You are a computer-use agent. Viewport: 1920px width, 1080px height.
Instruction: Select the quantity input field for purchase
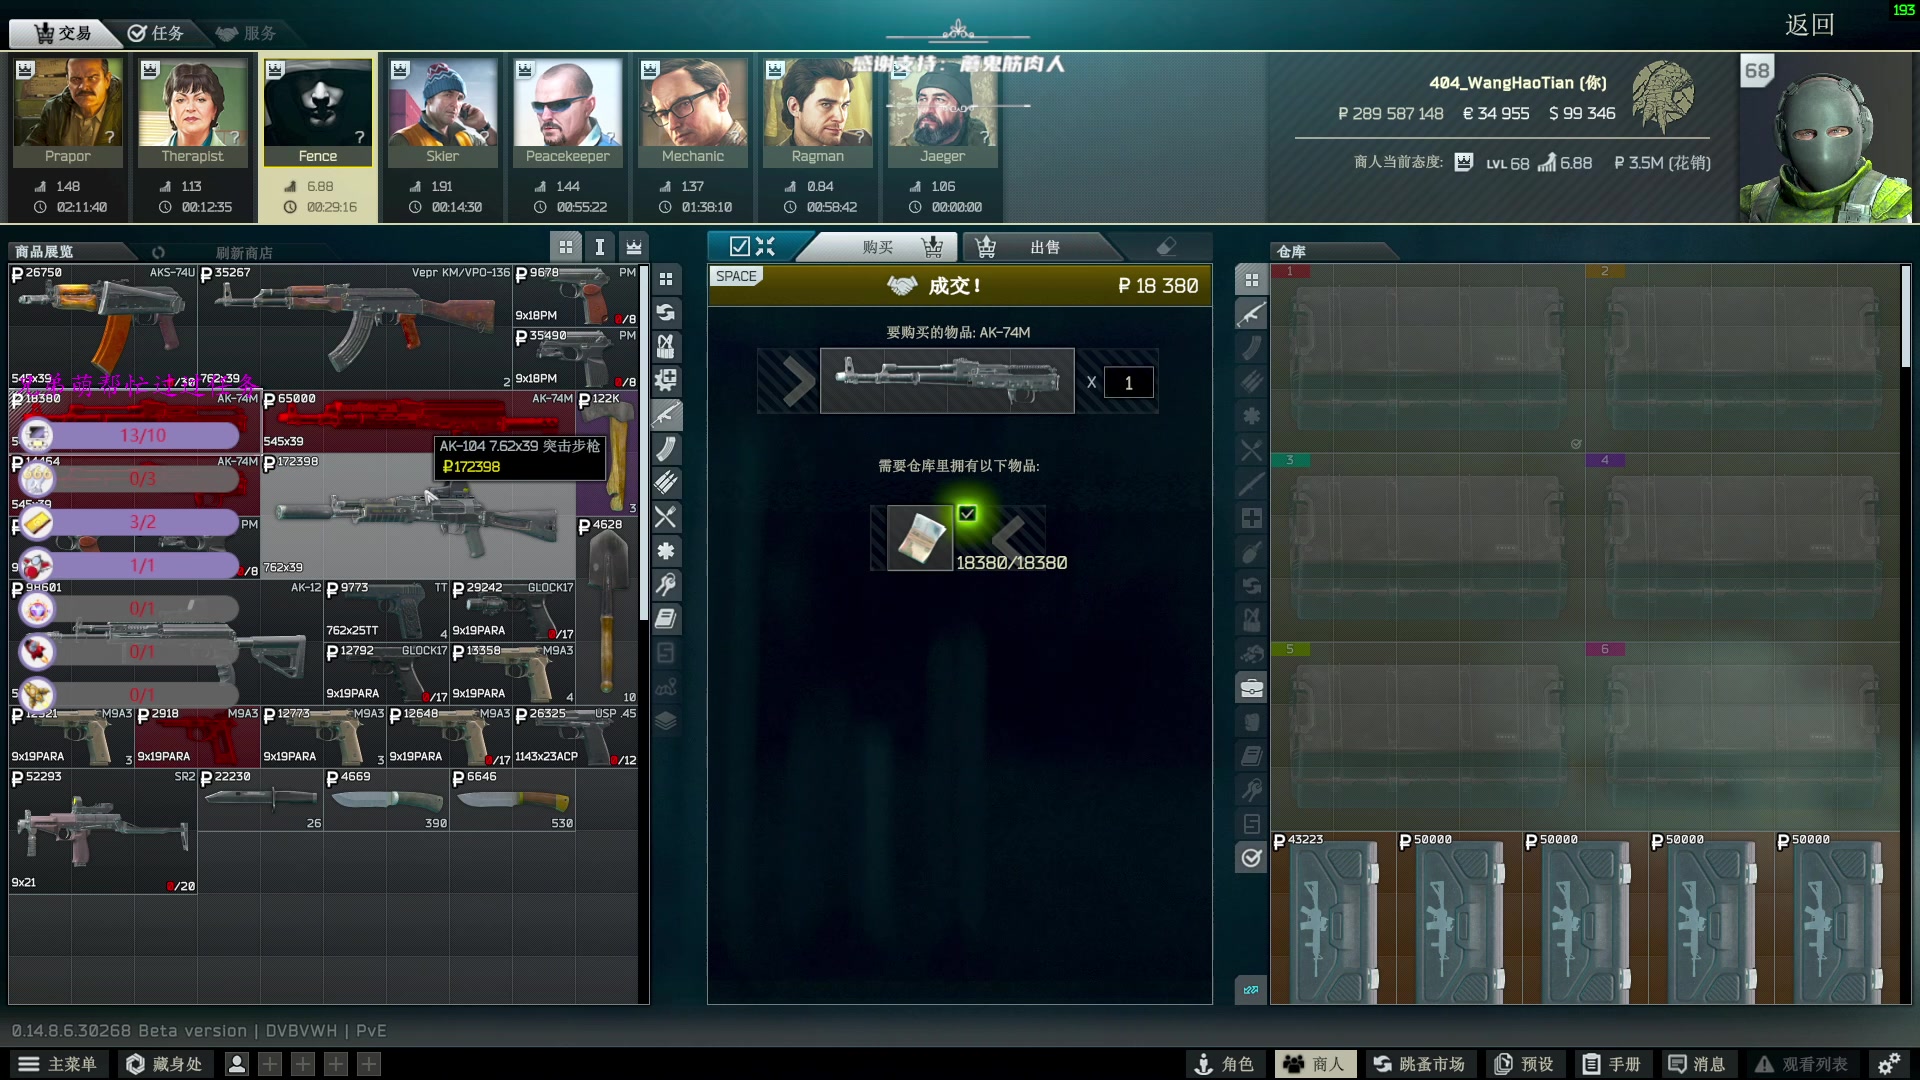[1127, 382]
